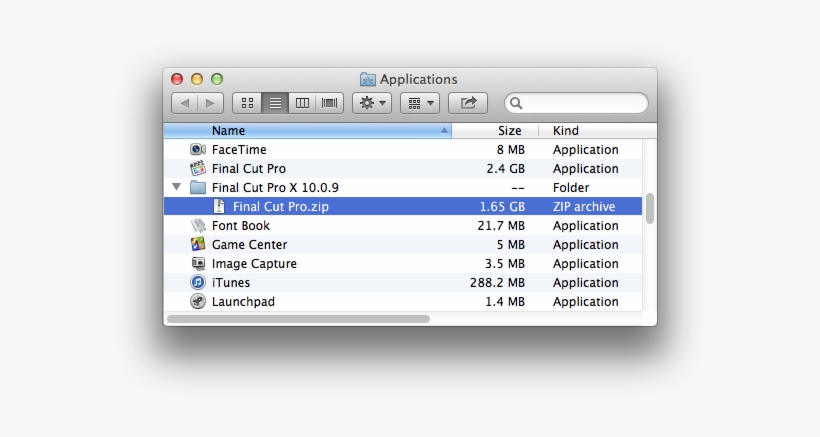Select the Launchpad app icon
This screenshot has height=437, width=820.
(198, 302)
